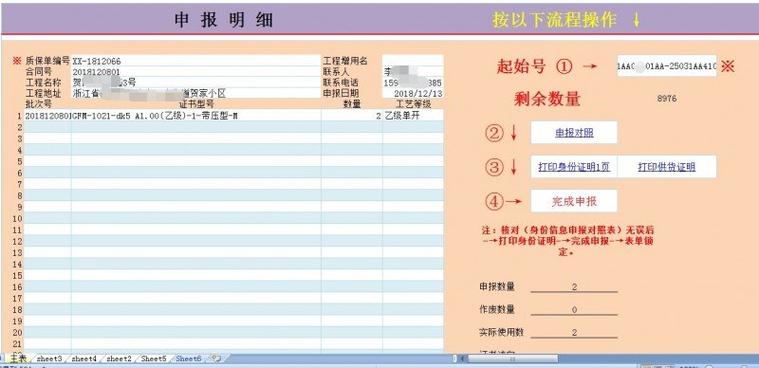Click the 数量 column header
This screenshot has width=759, height=368.
click(352, 104)
